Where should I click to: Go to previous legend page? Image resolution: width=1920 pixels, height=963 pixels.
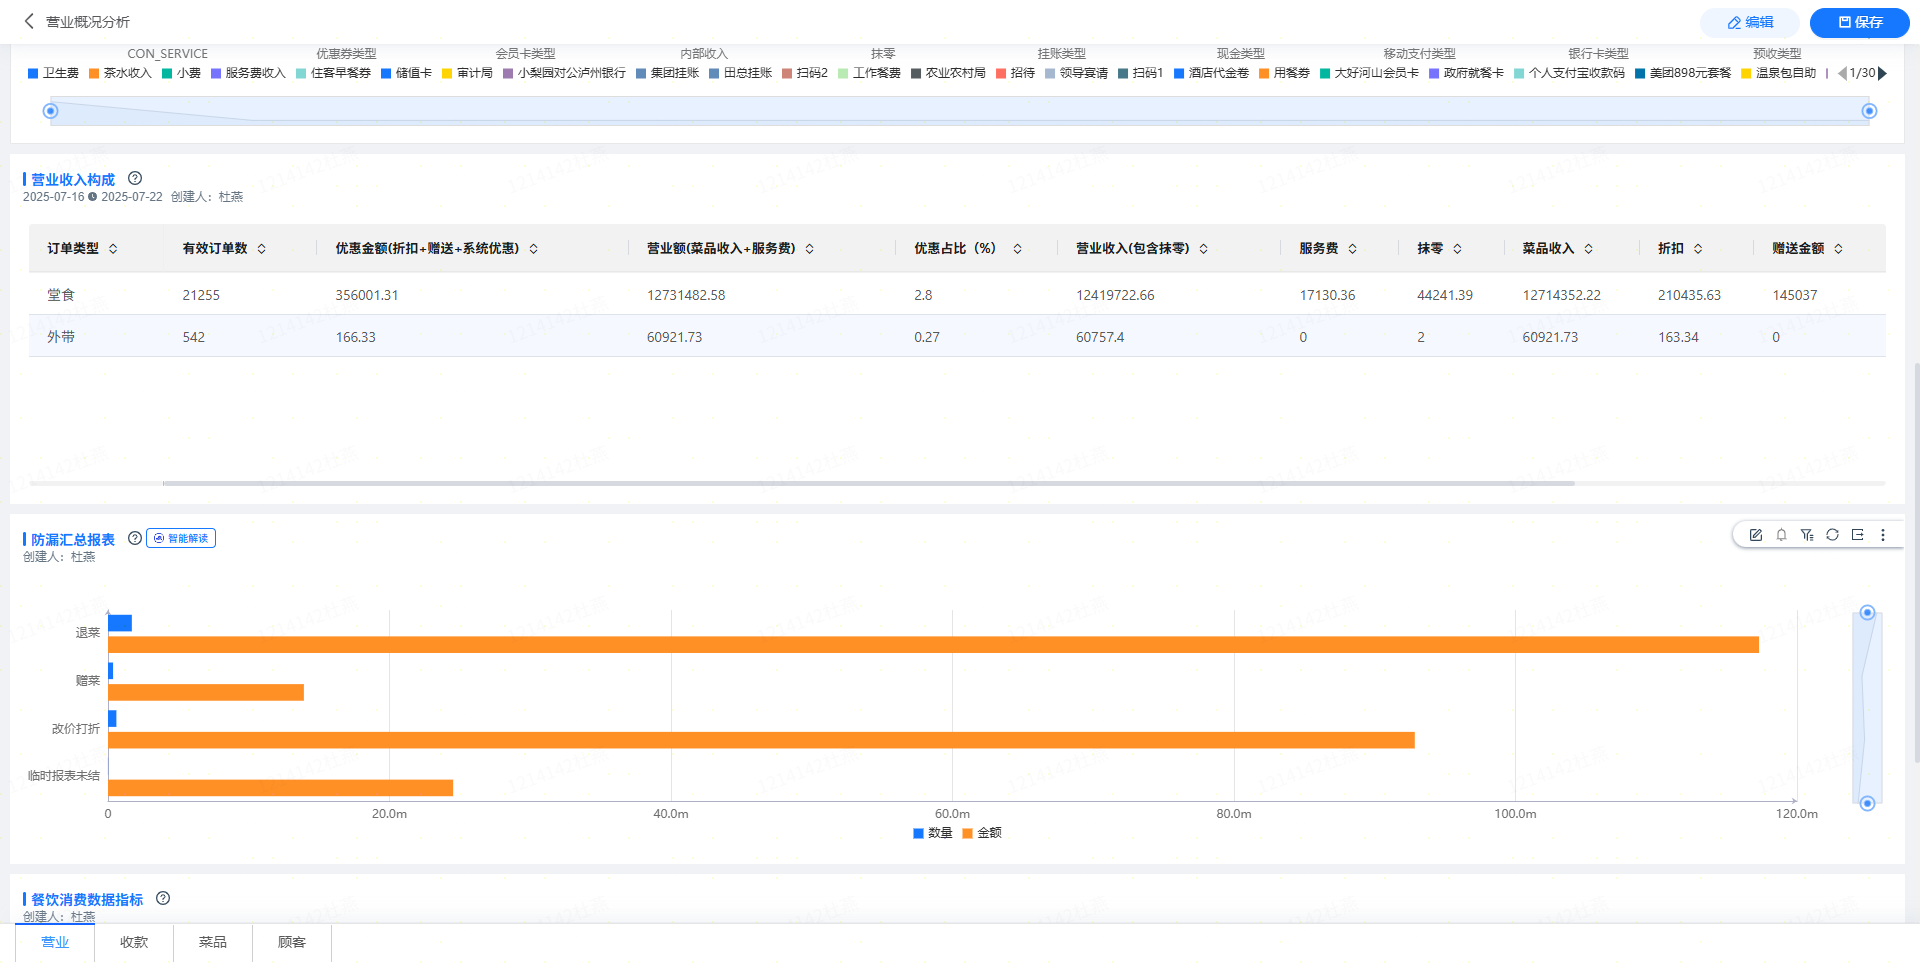pyautogui.click(x=1842, y=73)
